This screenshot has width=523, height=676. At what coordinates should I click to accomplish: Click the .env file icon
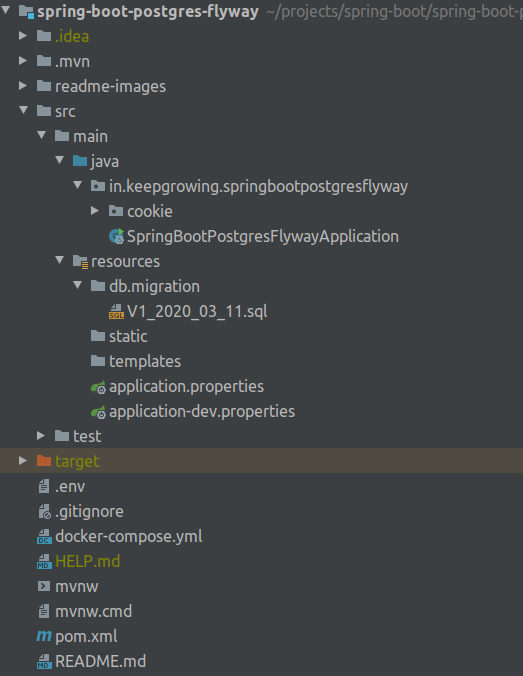click(44, 486)
